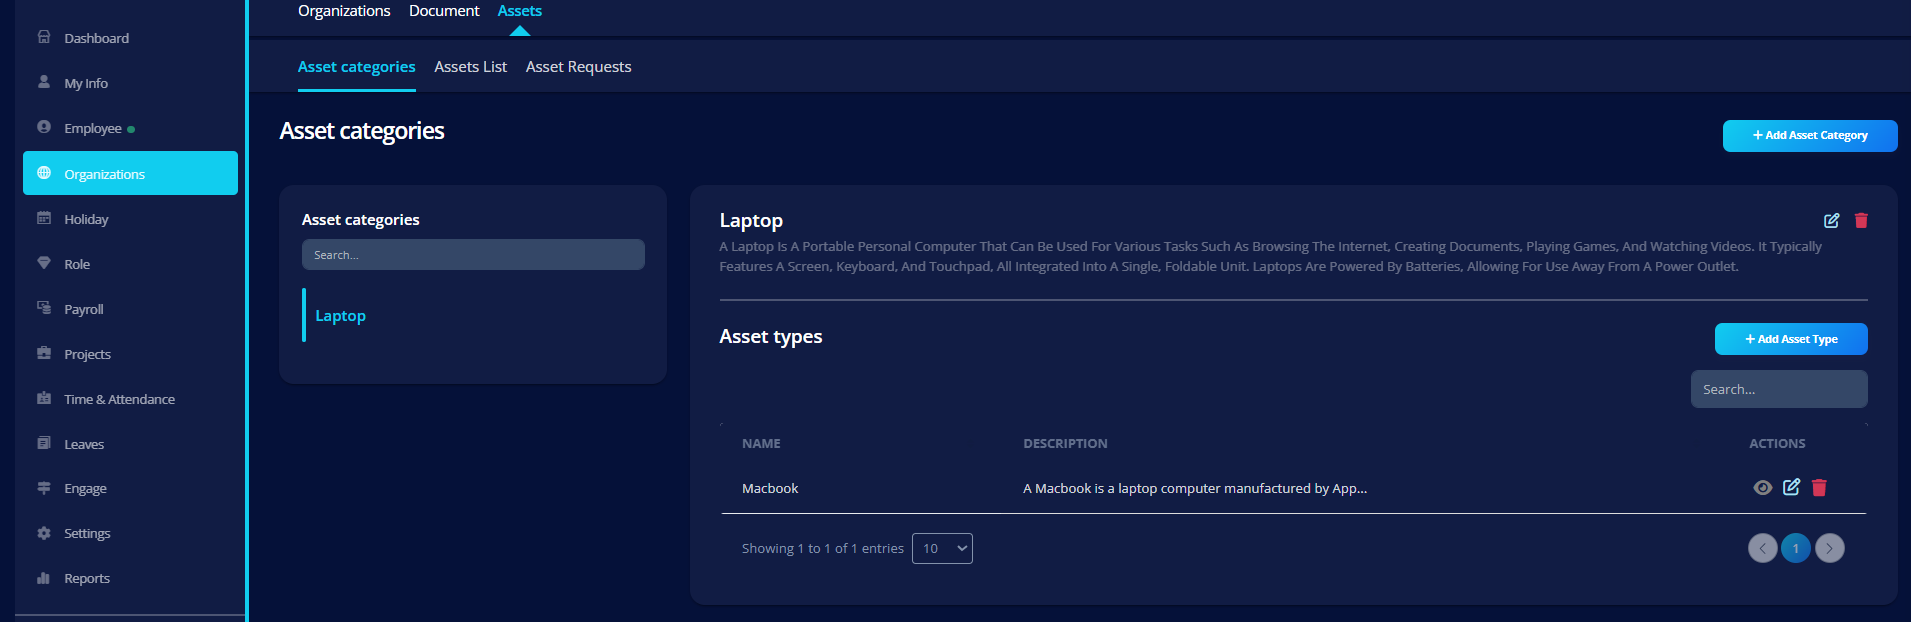Delete the Laptop category trash icon
The width and height of the screenshot is (1911, 622).
pos(1861,220)
